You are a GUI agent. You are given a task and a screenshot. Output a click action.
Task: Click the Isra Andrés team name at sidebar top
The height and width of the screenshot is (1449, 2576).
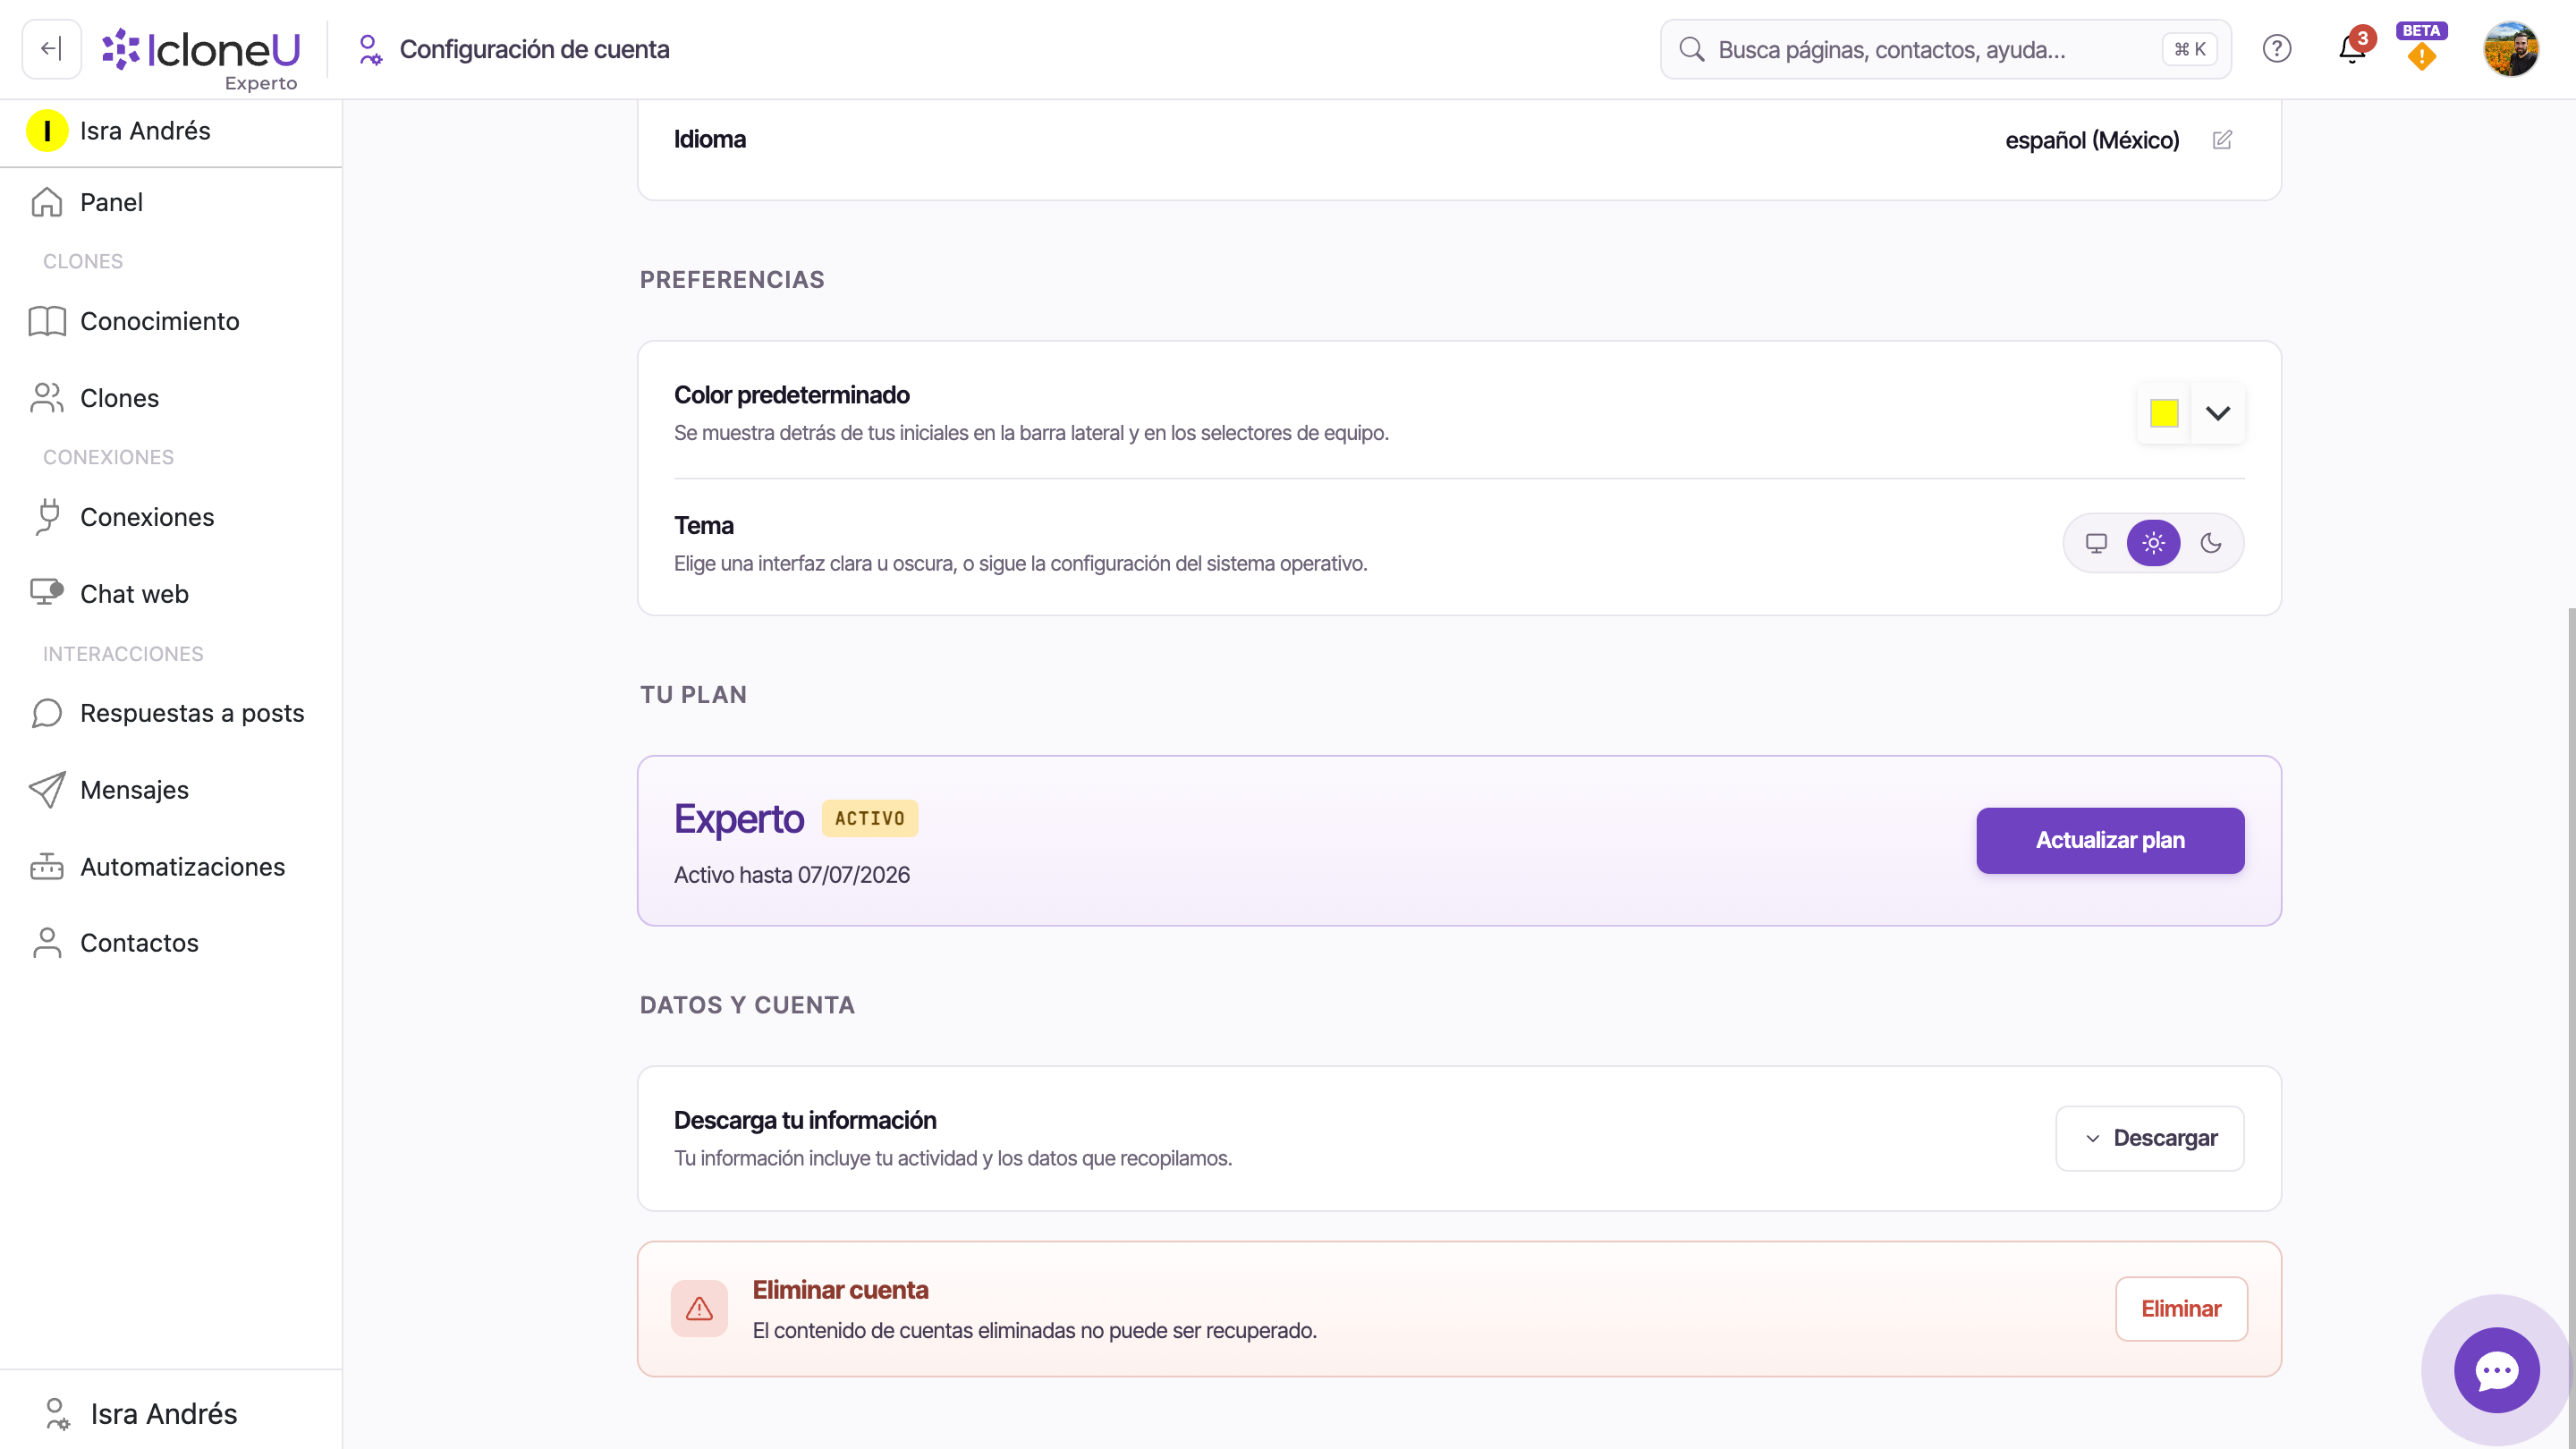(x=145, y=131)
